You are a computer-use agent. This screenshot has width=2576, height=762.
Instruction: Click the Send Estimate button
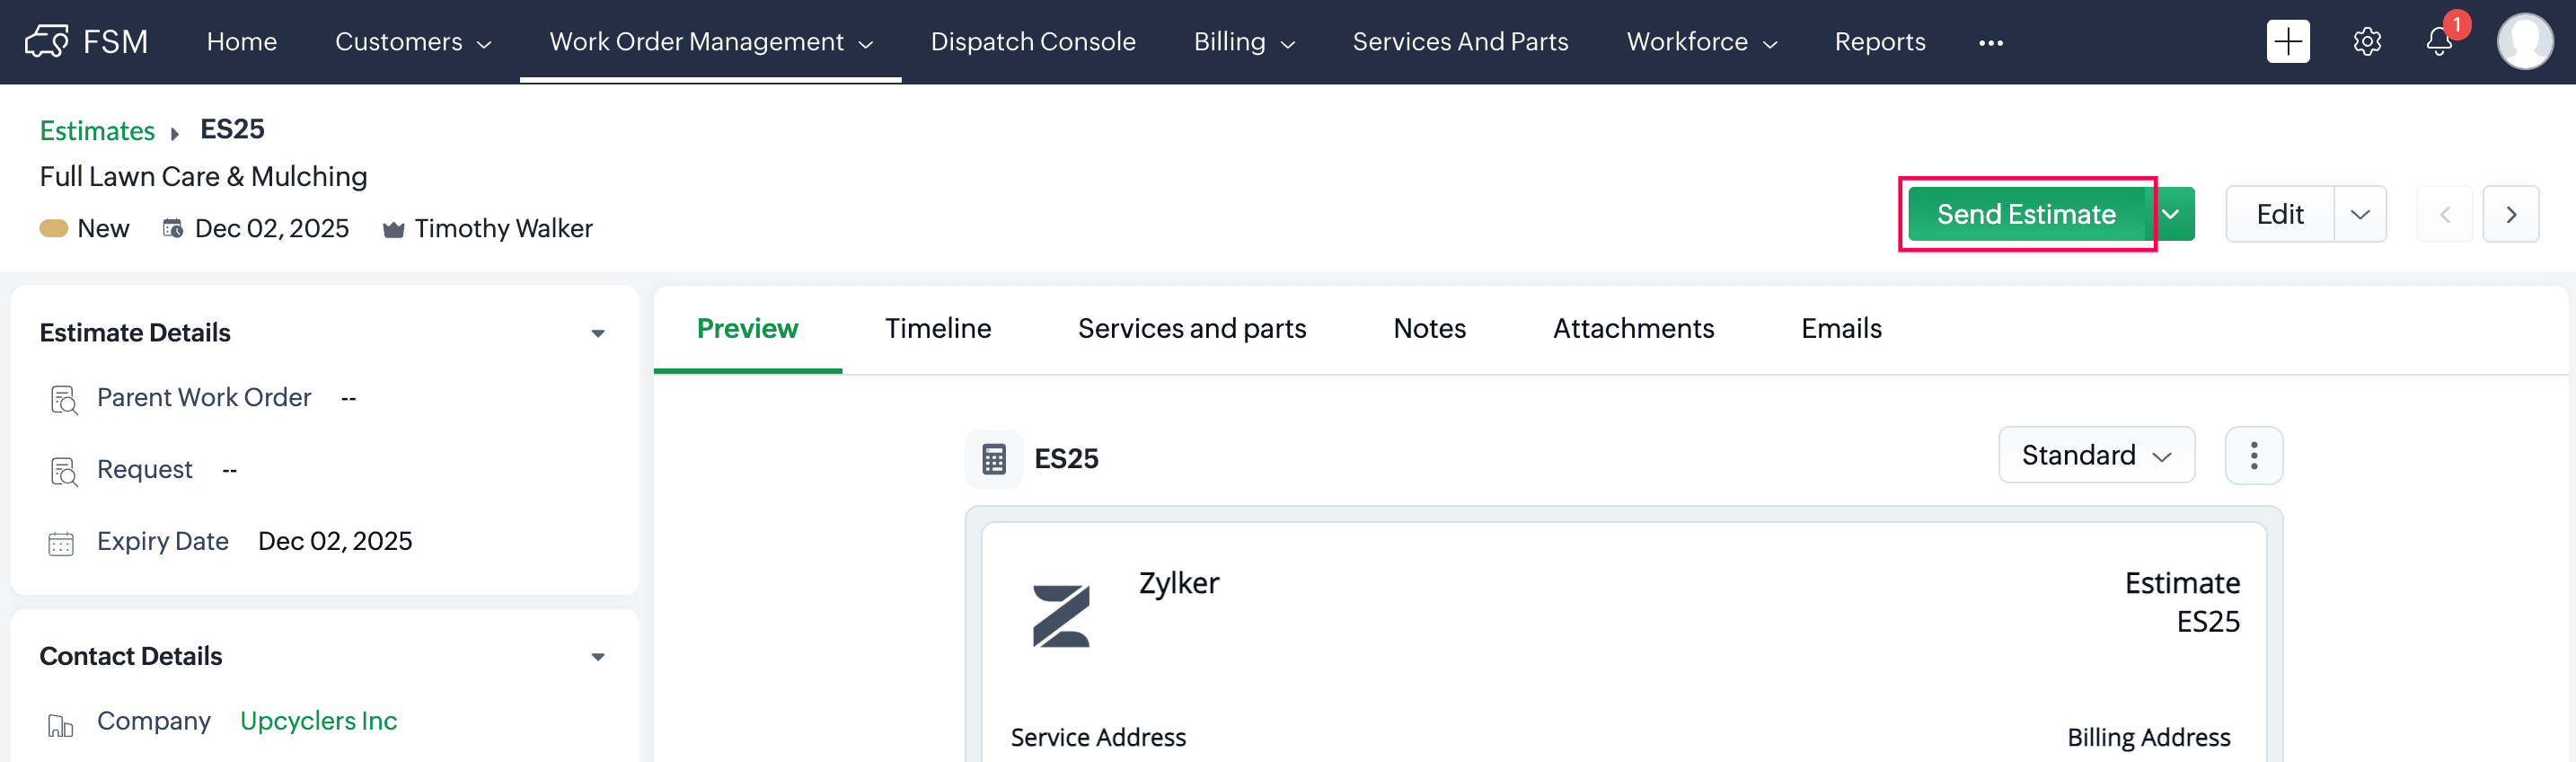click(2025, 214)
